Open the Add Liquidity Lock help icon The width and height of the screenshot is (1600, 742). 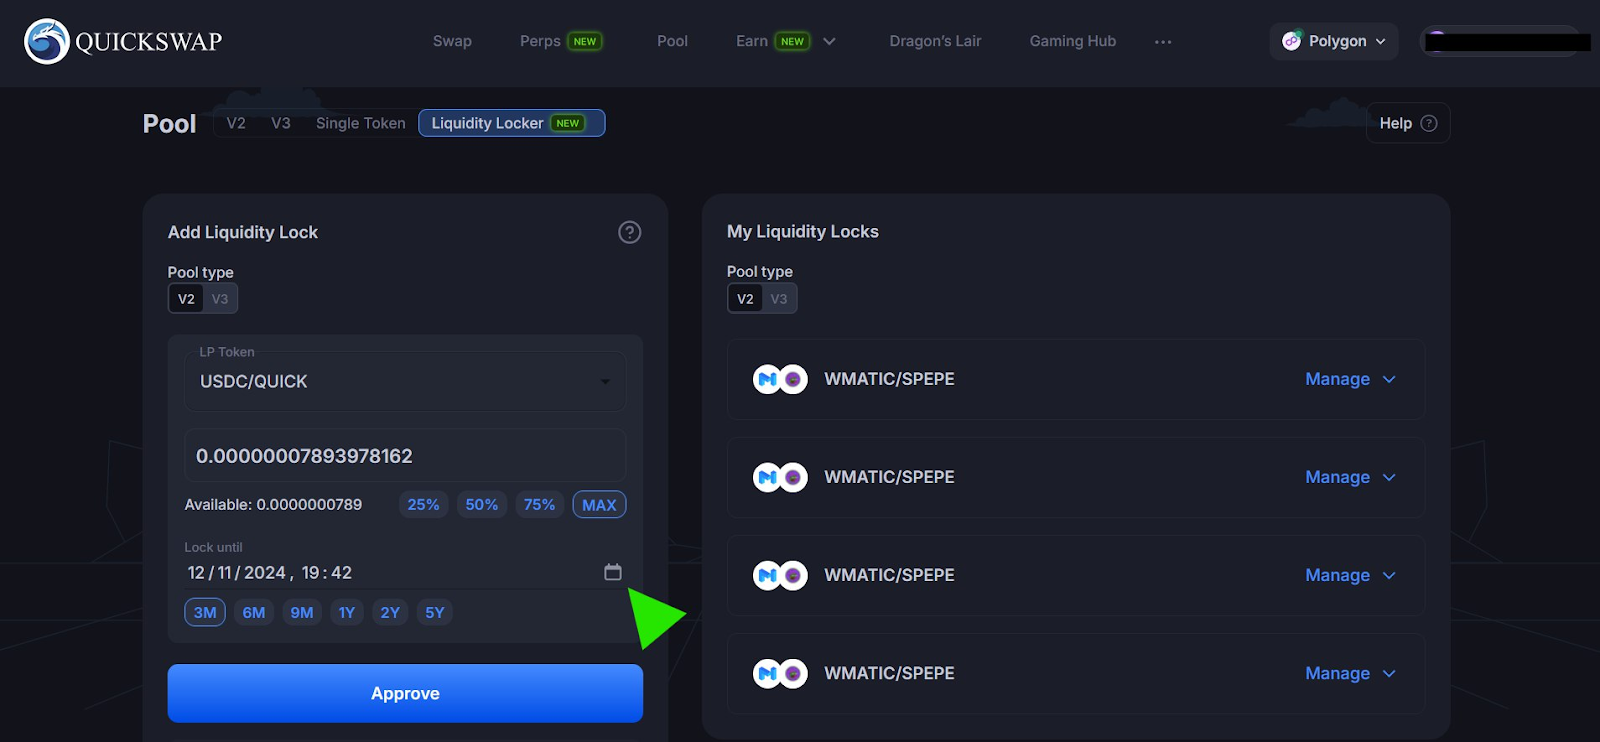[629, 232]
